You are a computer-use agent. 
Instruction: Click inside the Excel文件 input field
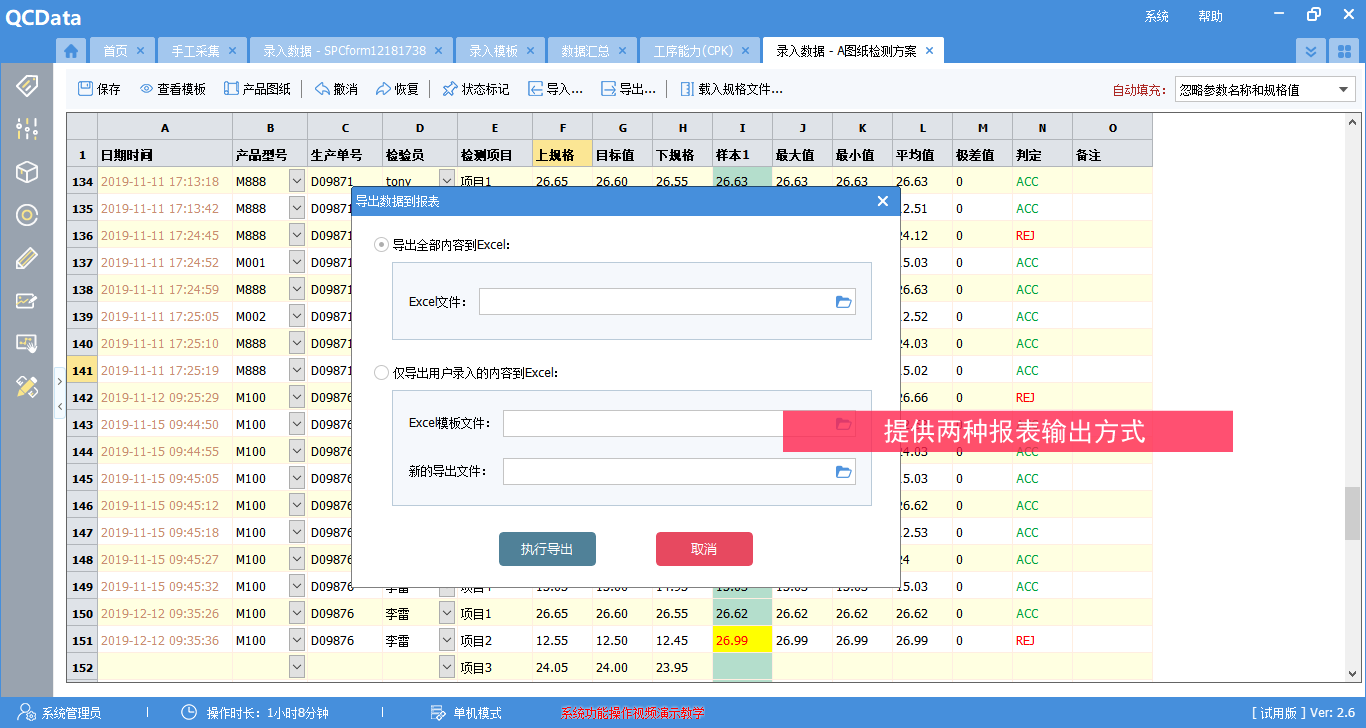[668, 301]
